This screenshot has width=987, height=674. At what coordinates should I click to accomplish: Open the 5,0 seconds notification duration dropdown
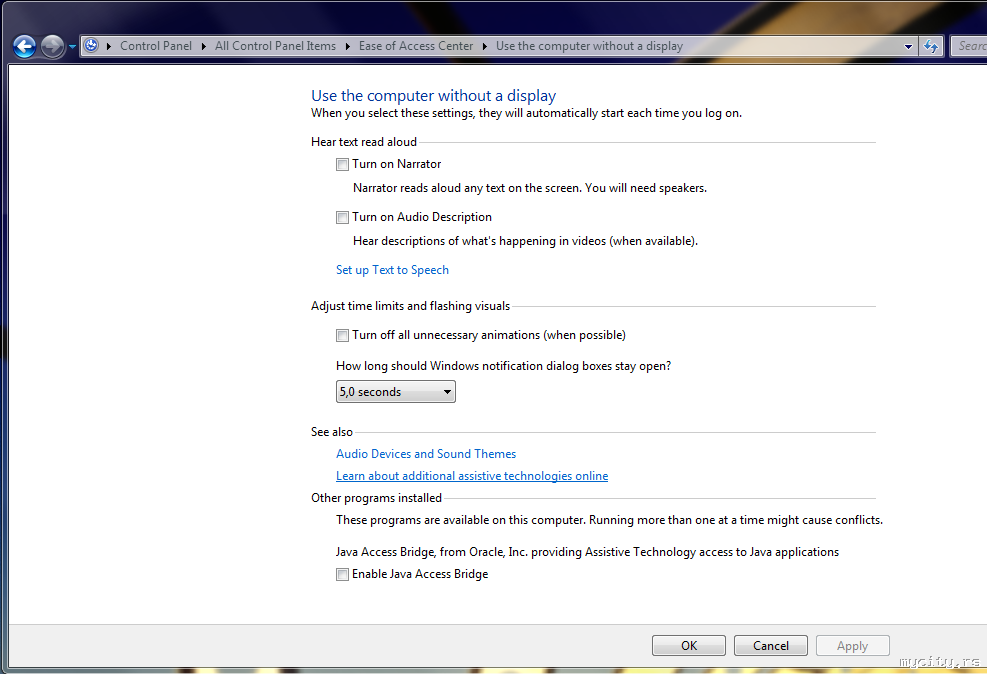[395, 391]
